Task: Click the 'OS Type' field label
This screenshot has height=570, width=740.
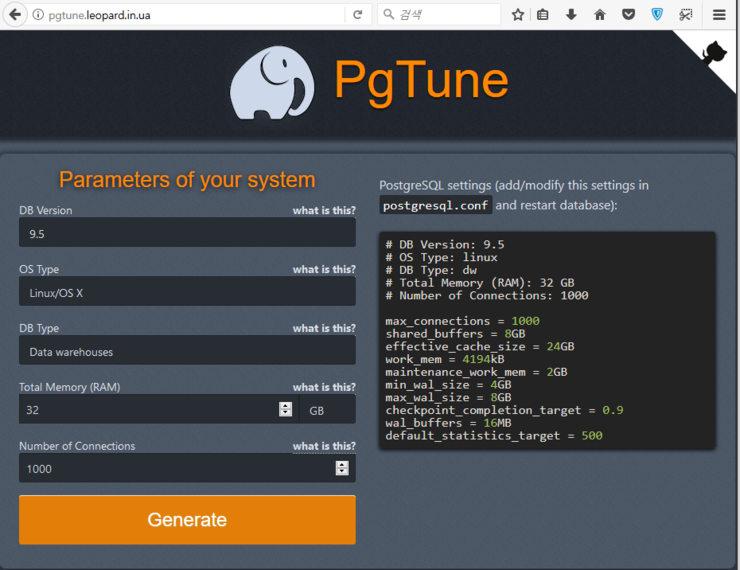Action: (39, 269)
